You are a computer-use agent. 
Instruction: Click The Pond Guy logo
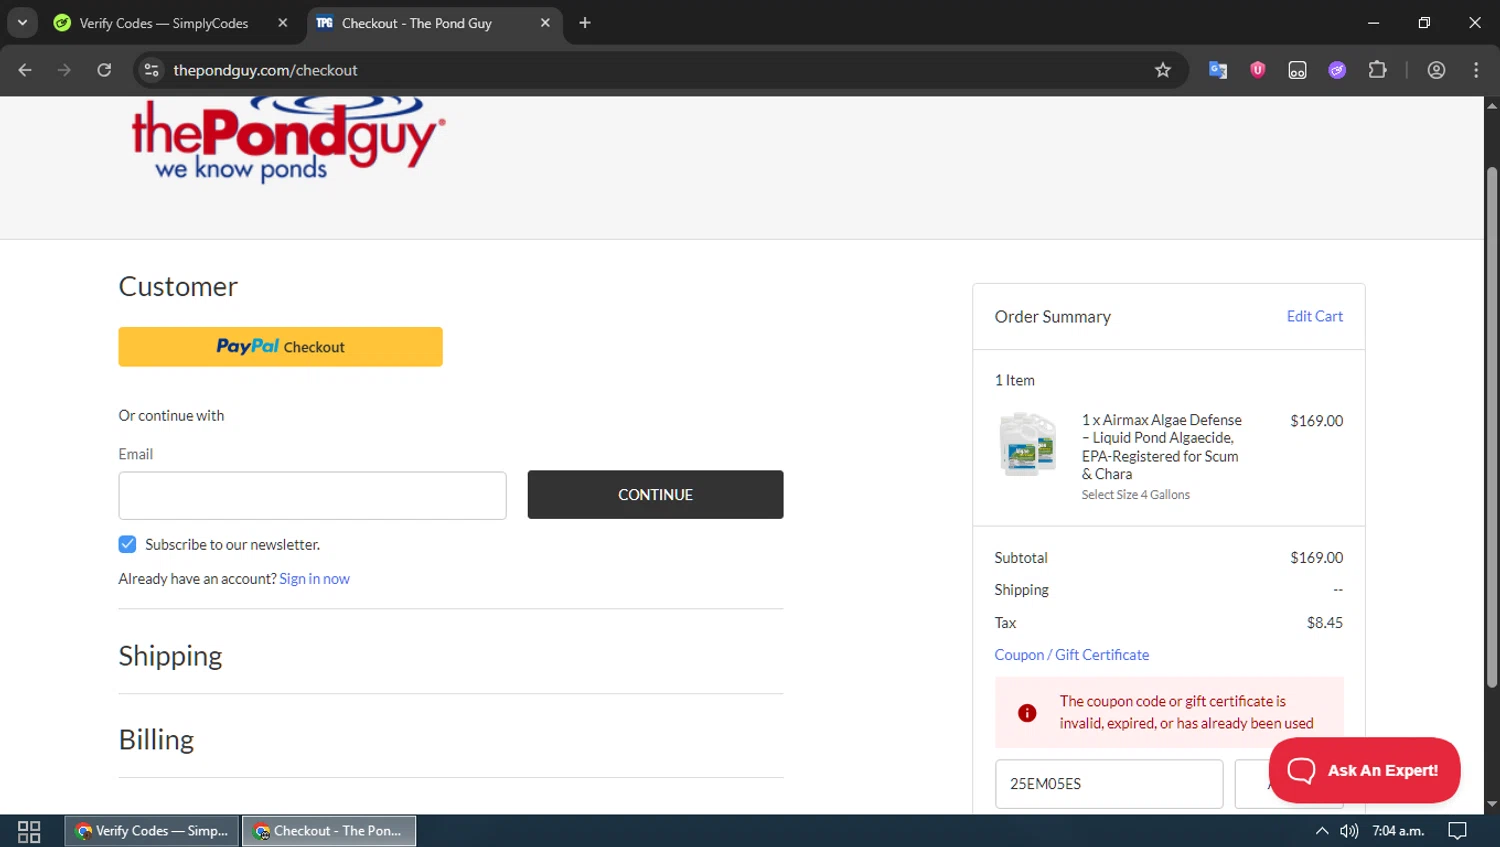288,140
